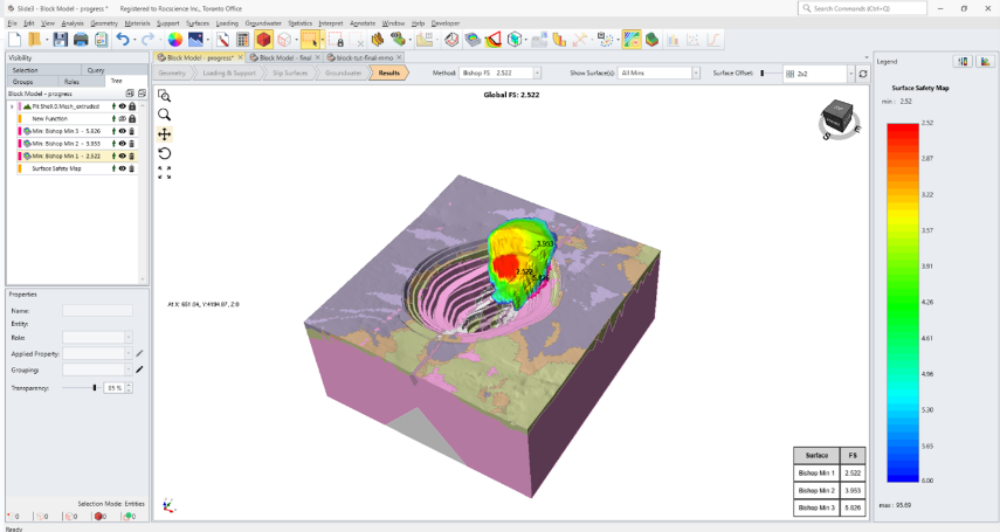
Task: Go to the Geometry workflow step
Action: [172, 73]
